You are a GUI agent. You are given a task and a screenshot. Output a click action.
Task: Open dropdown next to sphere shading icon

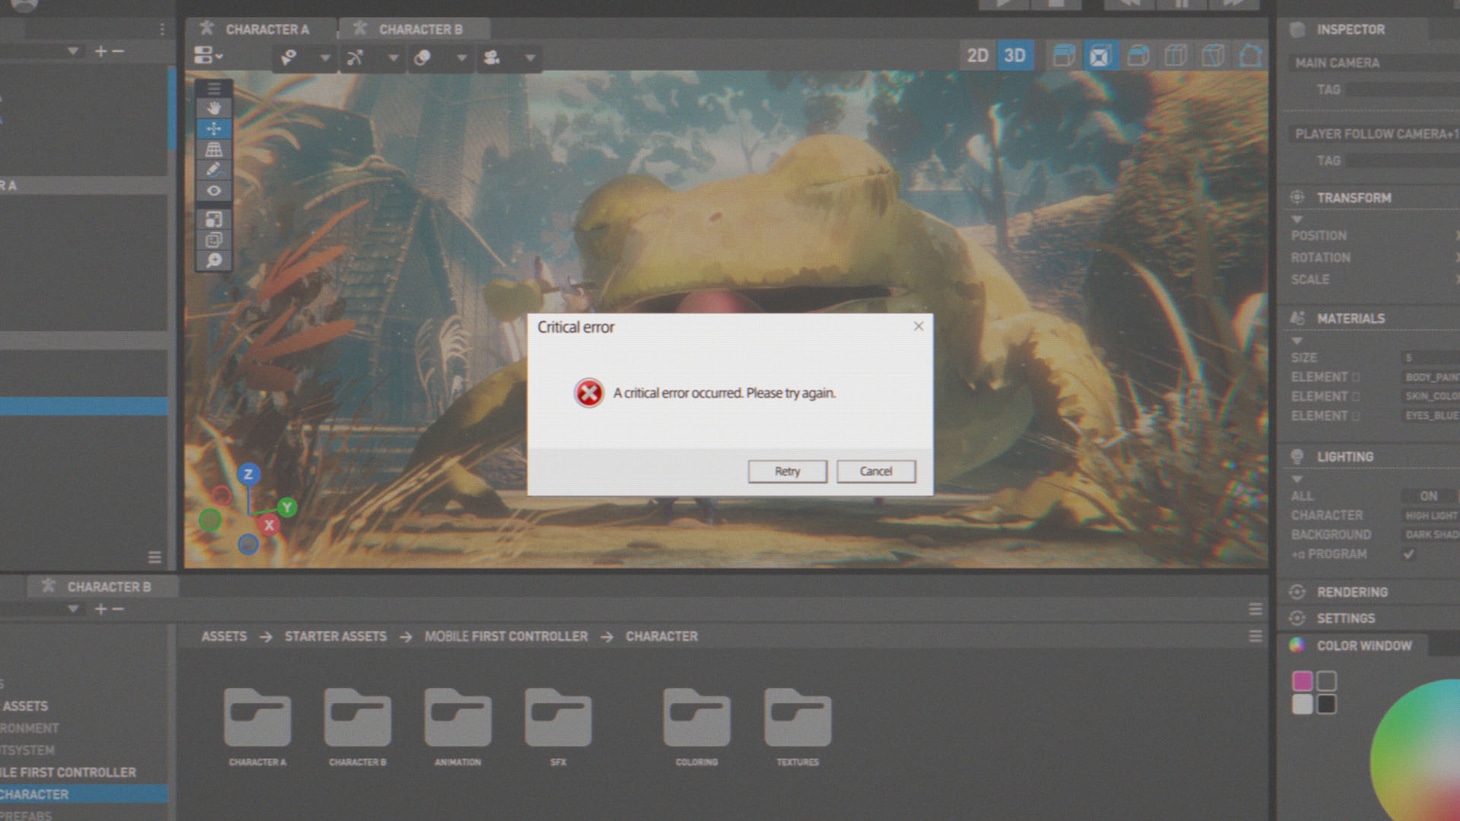(461, 58)
